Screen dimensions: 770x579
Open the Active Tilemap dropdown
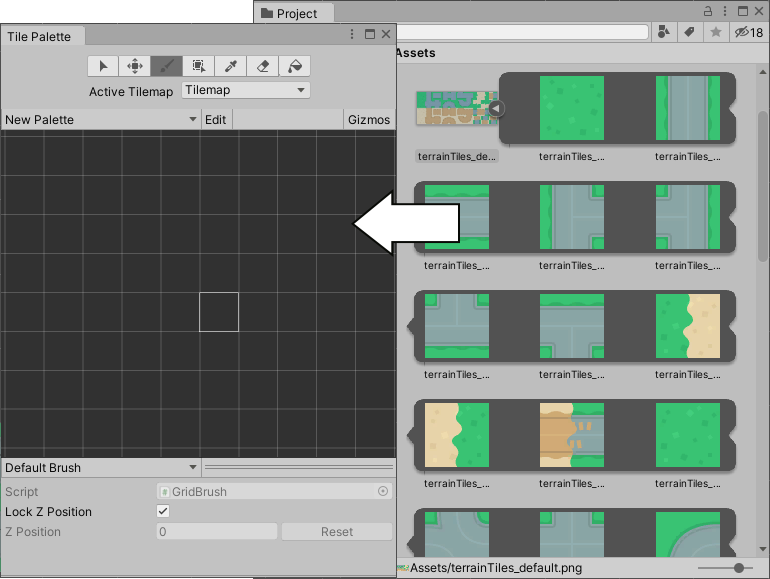[x=246, y=90]
